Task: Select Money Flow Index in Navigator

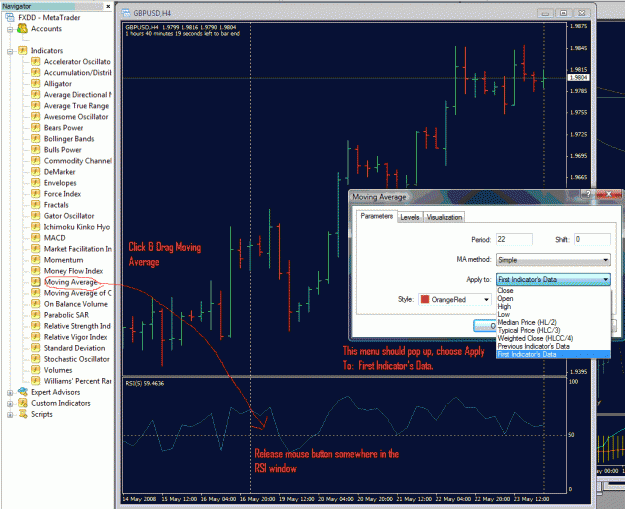Action: 73,271
